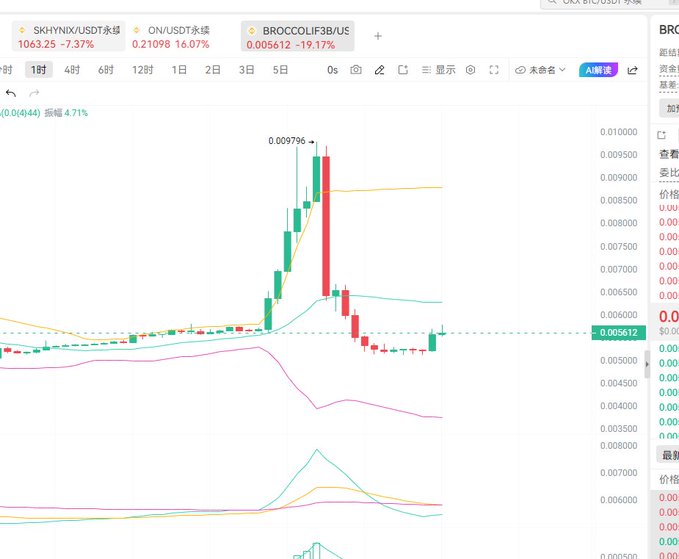
Task: Add a new chart tab with plus icon
Action: tap(378, 36)
